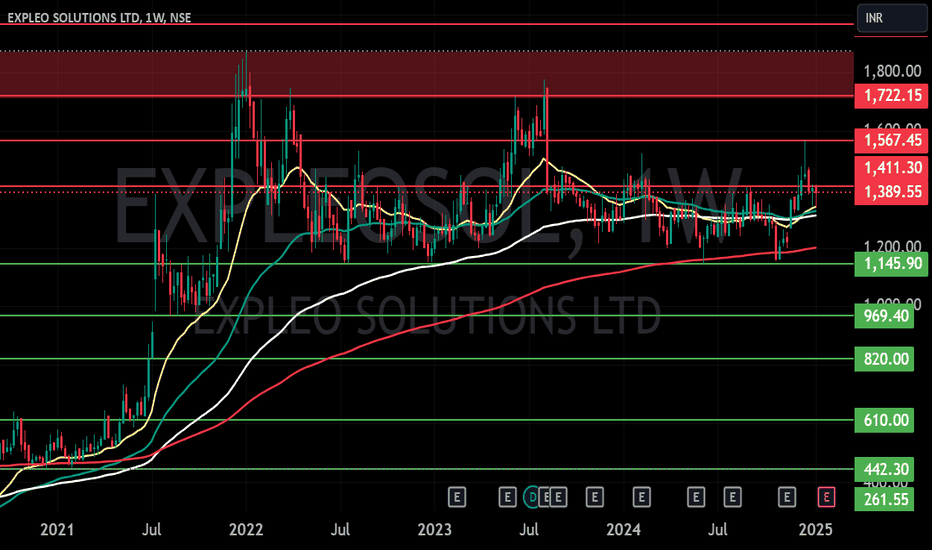Image resolution: width=932 pixels, height=550 pixels.
Task: Click the Jul label between 2021 and 2022
Action: pos(152,529)
